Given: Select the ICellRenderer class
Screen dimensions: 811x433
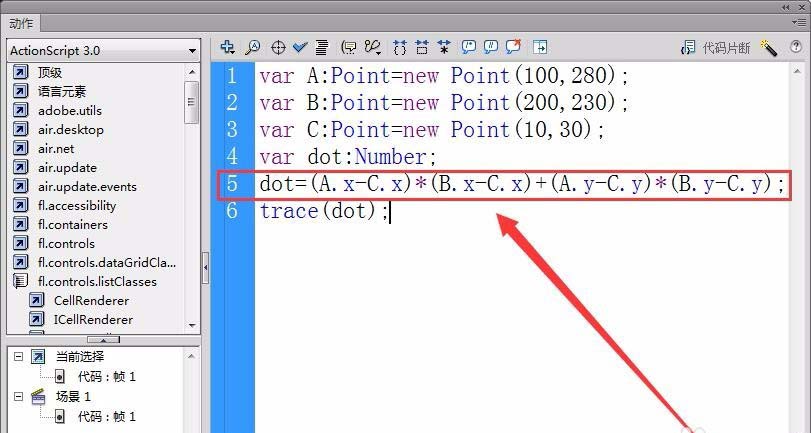Looking at the screenshot, I should [x=93, y=320].
